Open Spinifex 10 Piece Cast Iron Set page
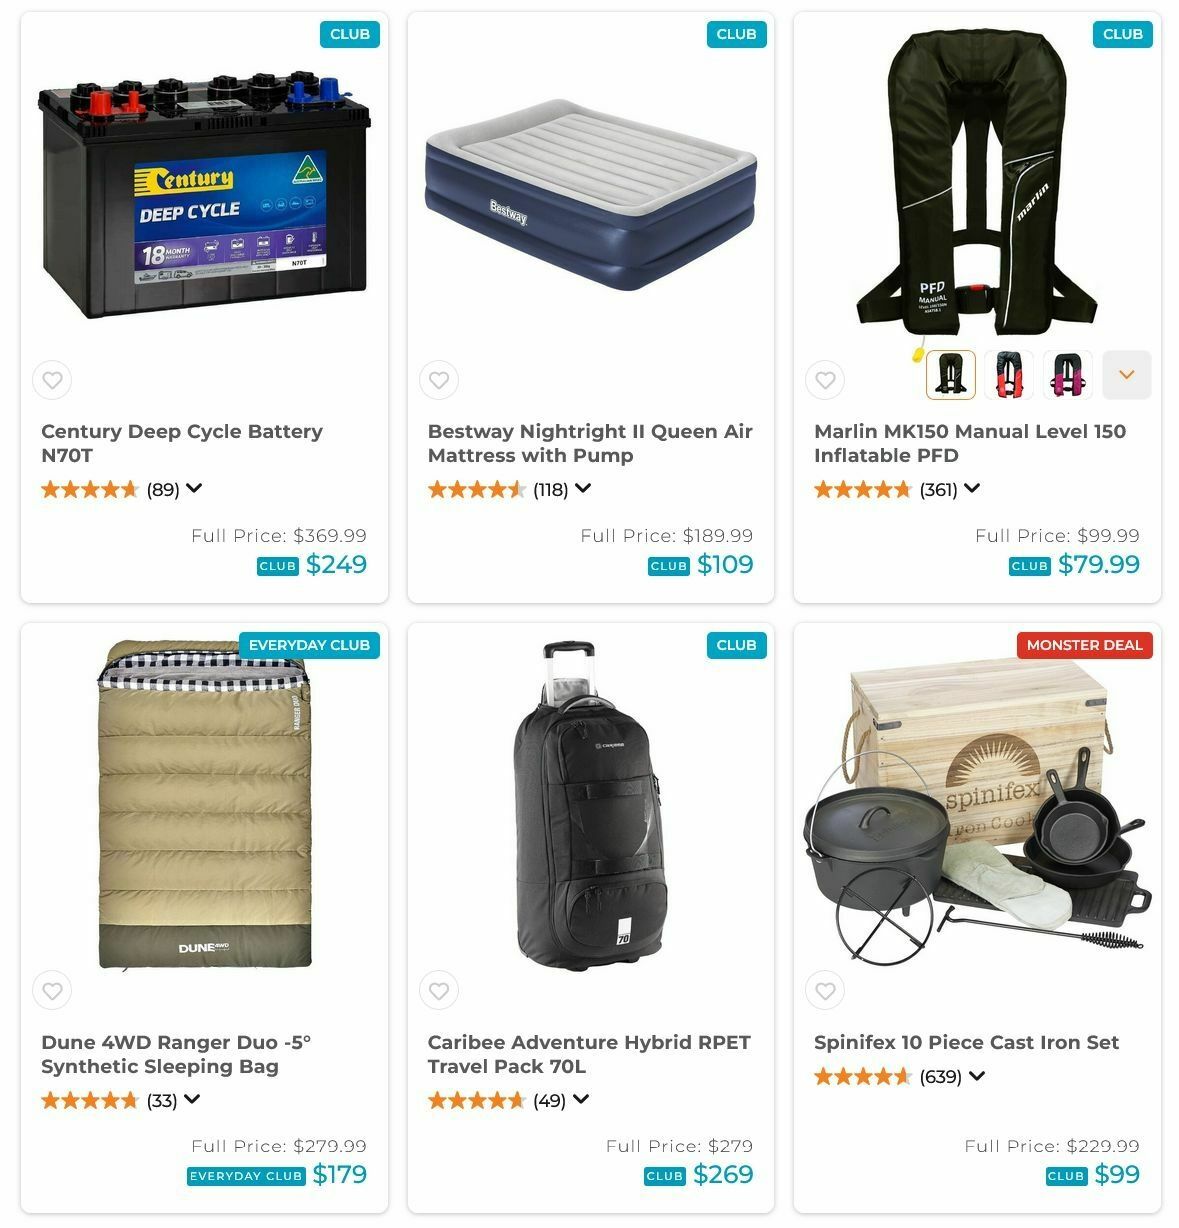 click(x=966, y=1042)
